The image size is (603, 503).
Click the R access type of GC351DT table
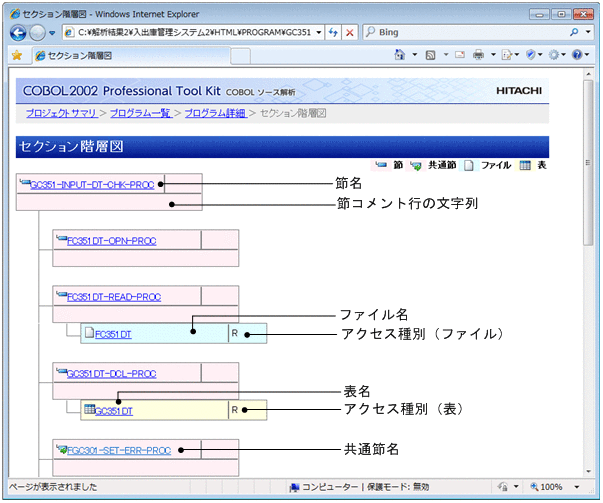[x=235, y=410]
